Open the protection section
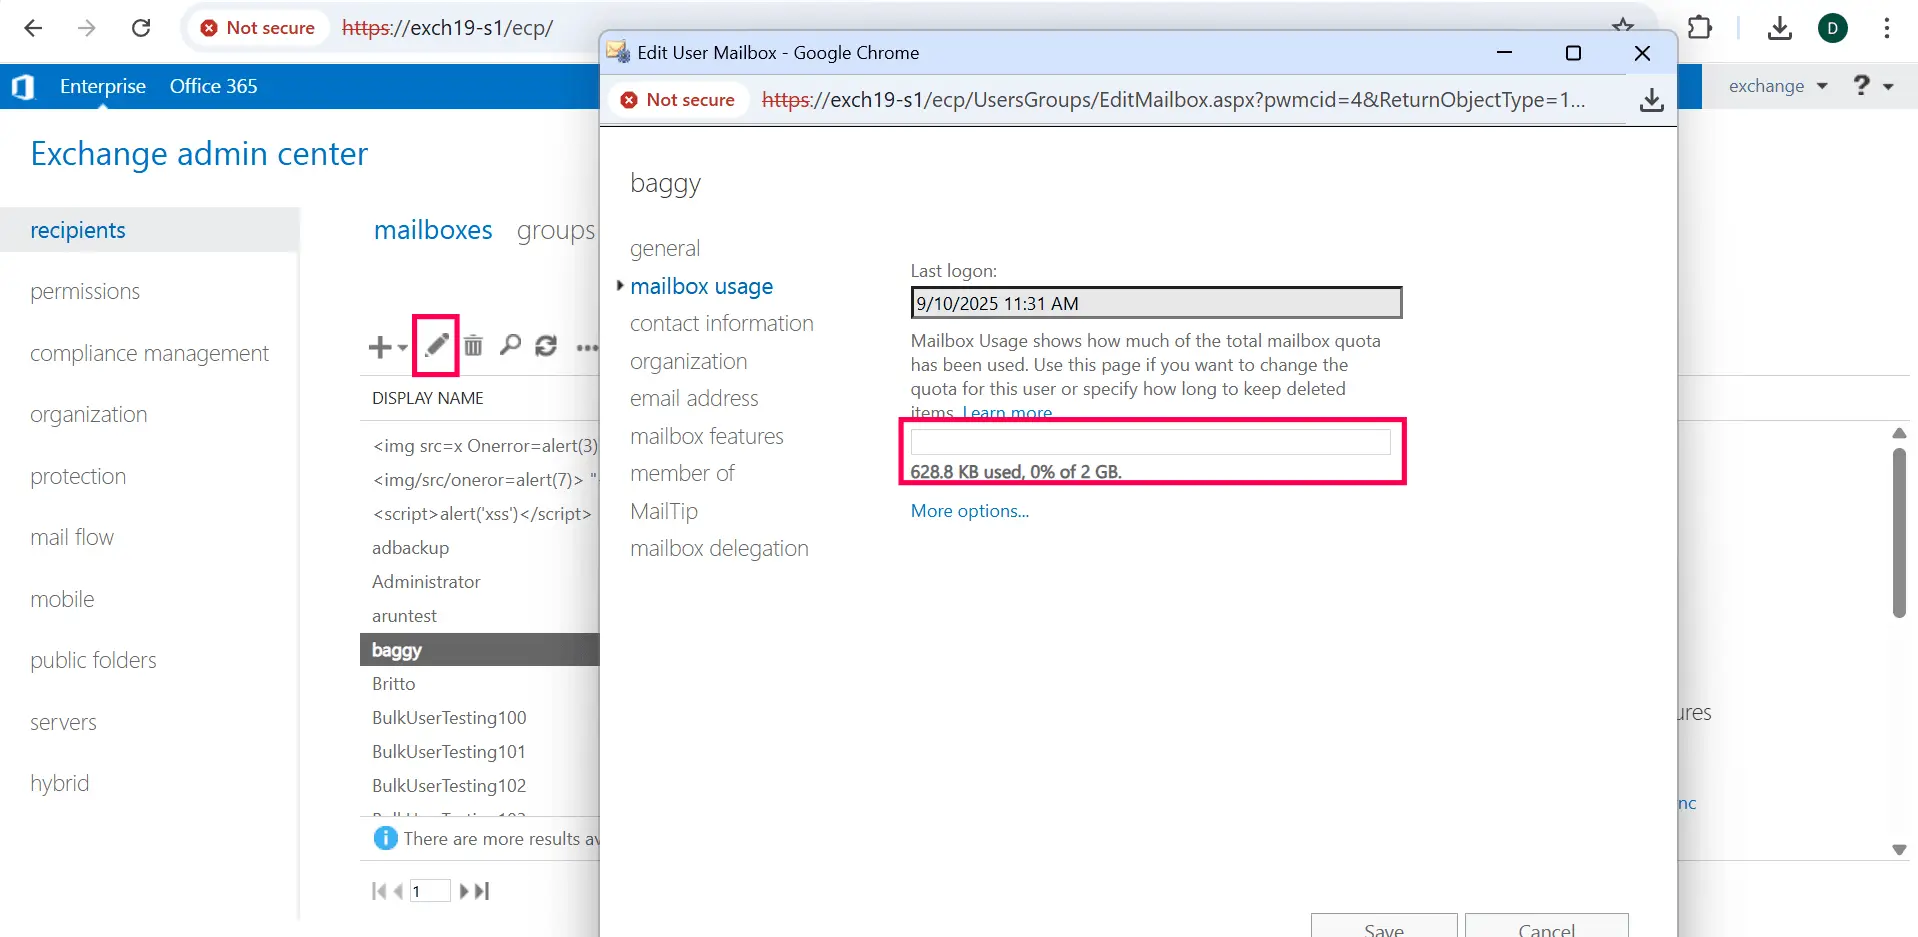Image resolution: width=1918 pixels, height=937 pixels. [78, 476]
